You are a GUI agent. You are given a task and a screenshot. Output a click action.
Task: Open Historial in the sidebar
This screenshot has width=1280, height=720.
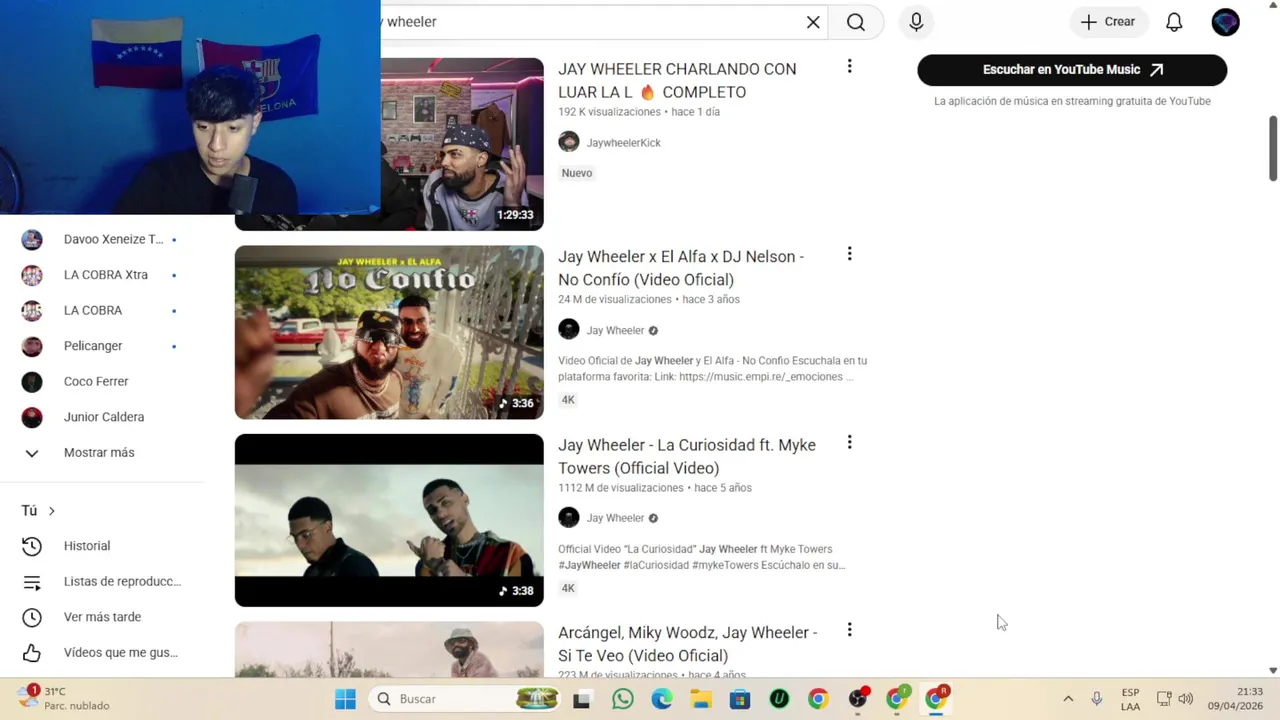click(103, 546)
